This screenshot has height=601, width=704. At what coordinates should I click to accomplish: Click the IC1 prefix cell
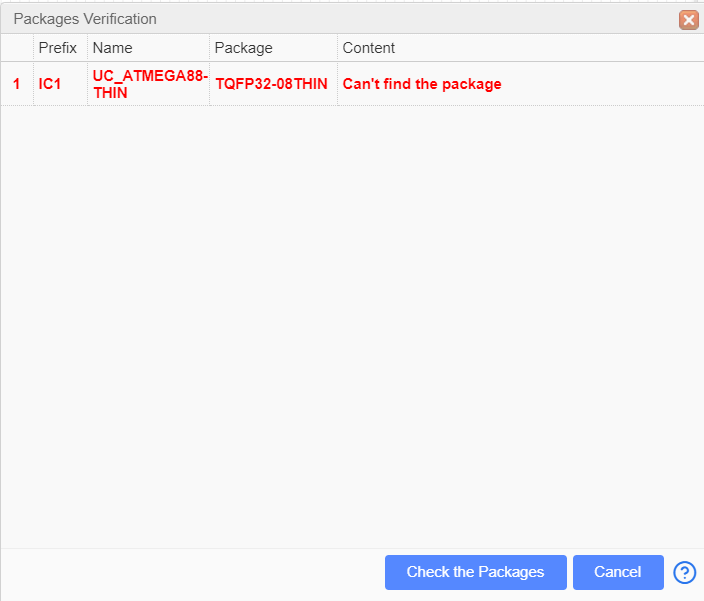pyautogui.click(x=50, y=84)
